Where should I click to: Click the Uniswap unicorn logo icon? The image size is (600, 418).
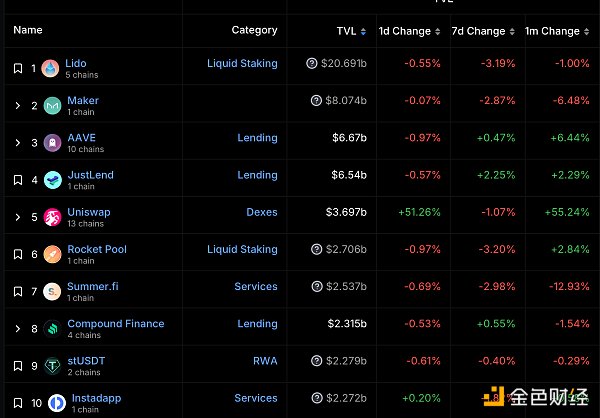tap(52, 217)
